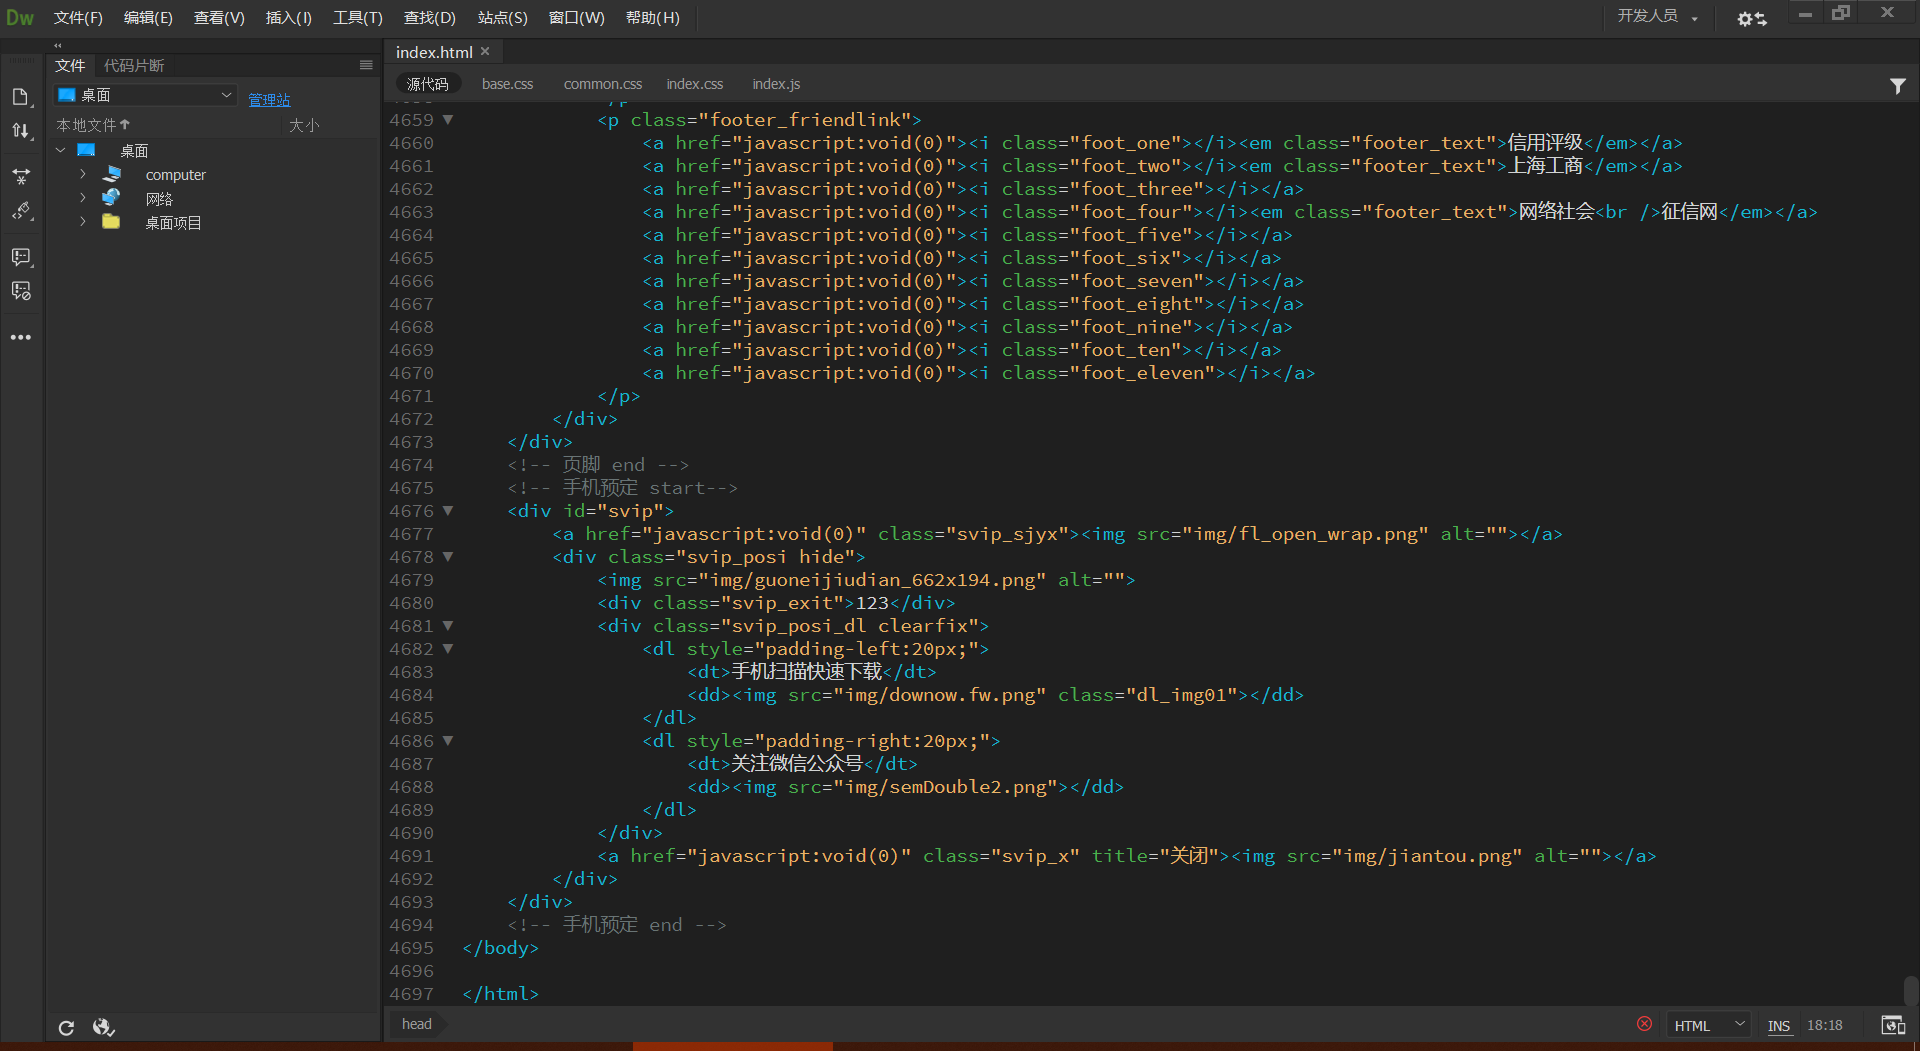Open the 桌面 site dropdown
The image size is (1920, 1051).
click(145, 95)
